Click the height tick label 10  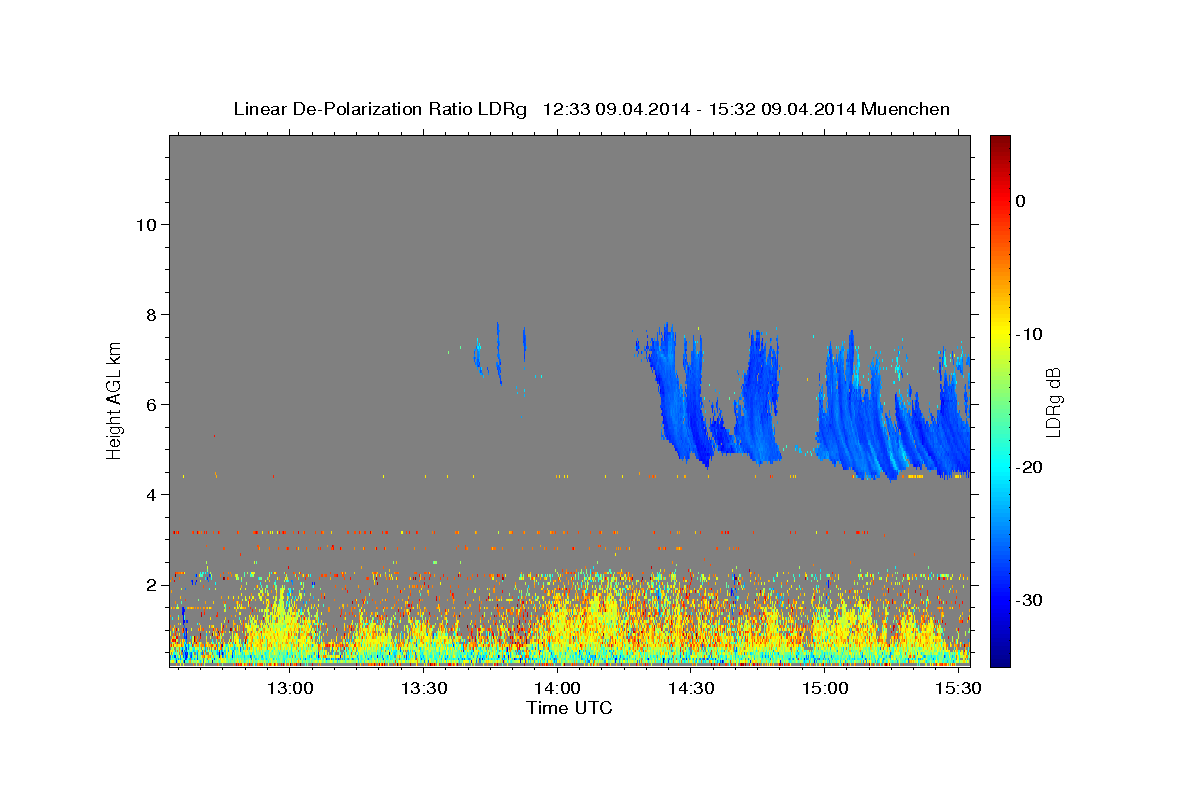pyautogui.click(x=146, y=224)
